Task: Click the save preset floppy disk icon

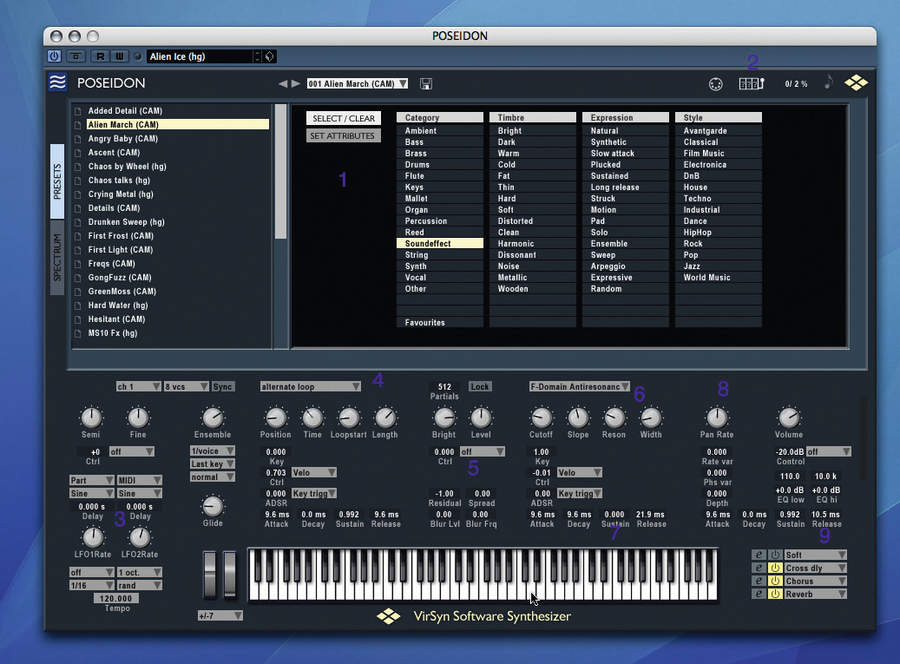Action: (427, 84)
